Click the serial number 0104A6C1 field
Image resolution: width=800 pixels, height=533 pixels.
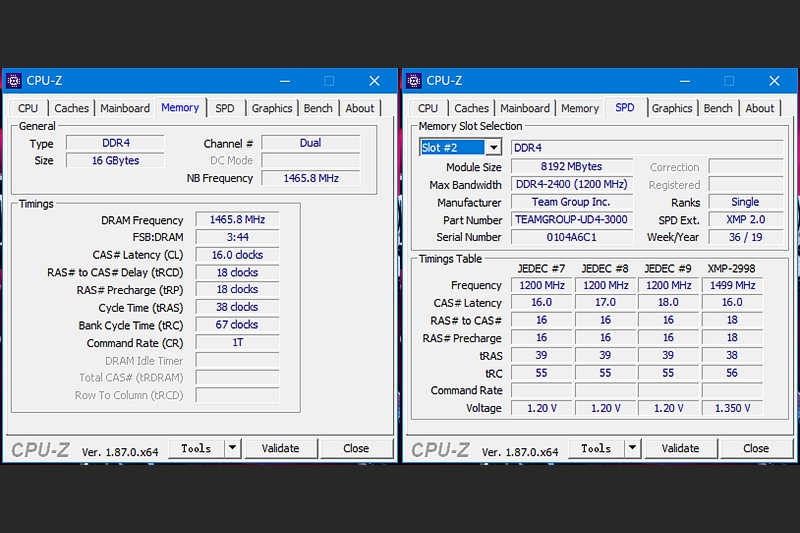point(572,237)
